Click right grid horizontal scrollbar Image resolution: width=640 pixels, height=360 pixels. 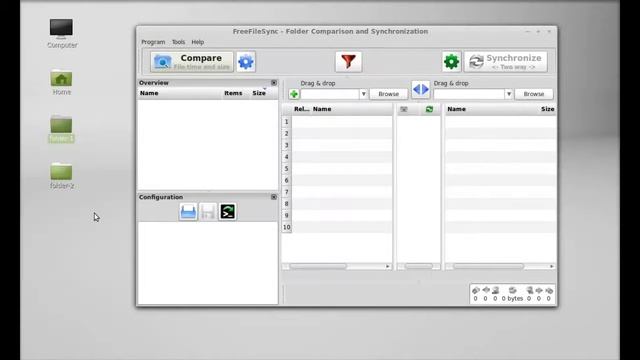coord(489,267)
